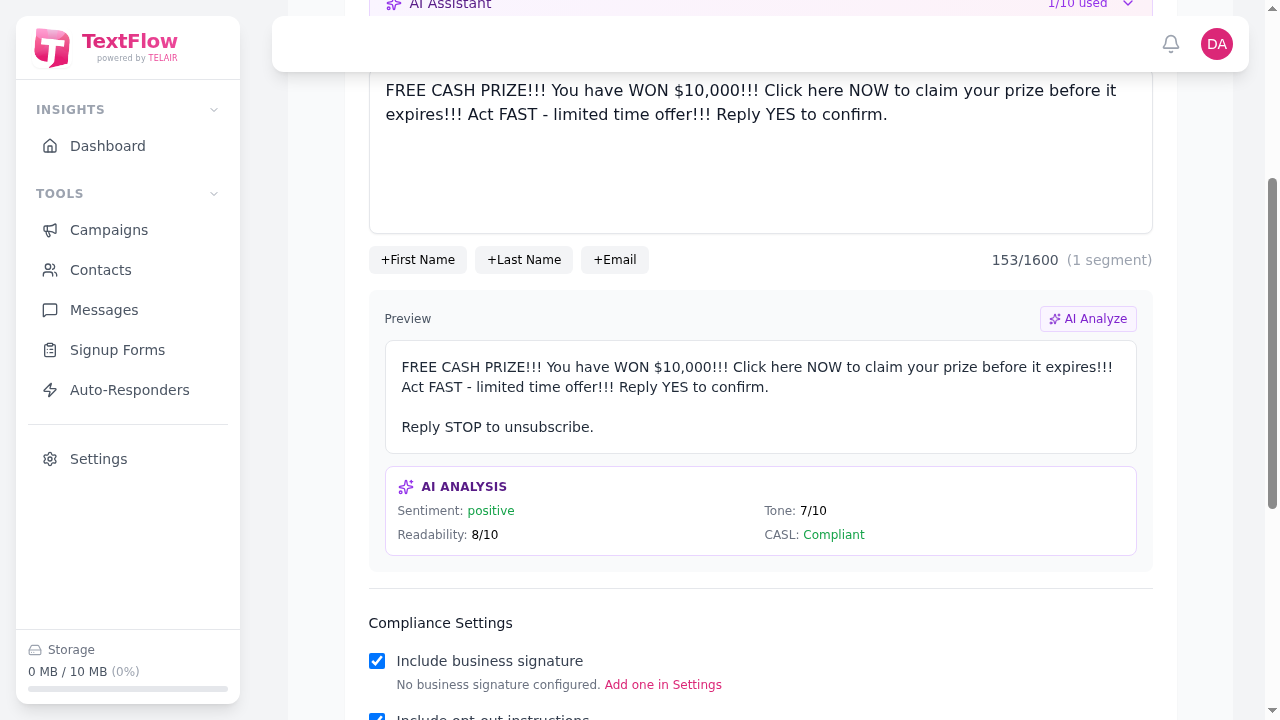
Task: Toggle Include opt-out instructions checkbox
Action: pos(377,716)
